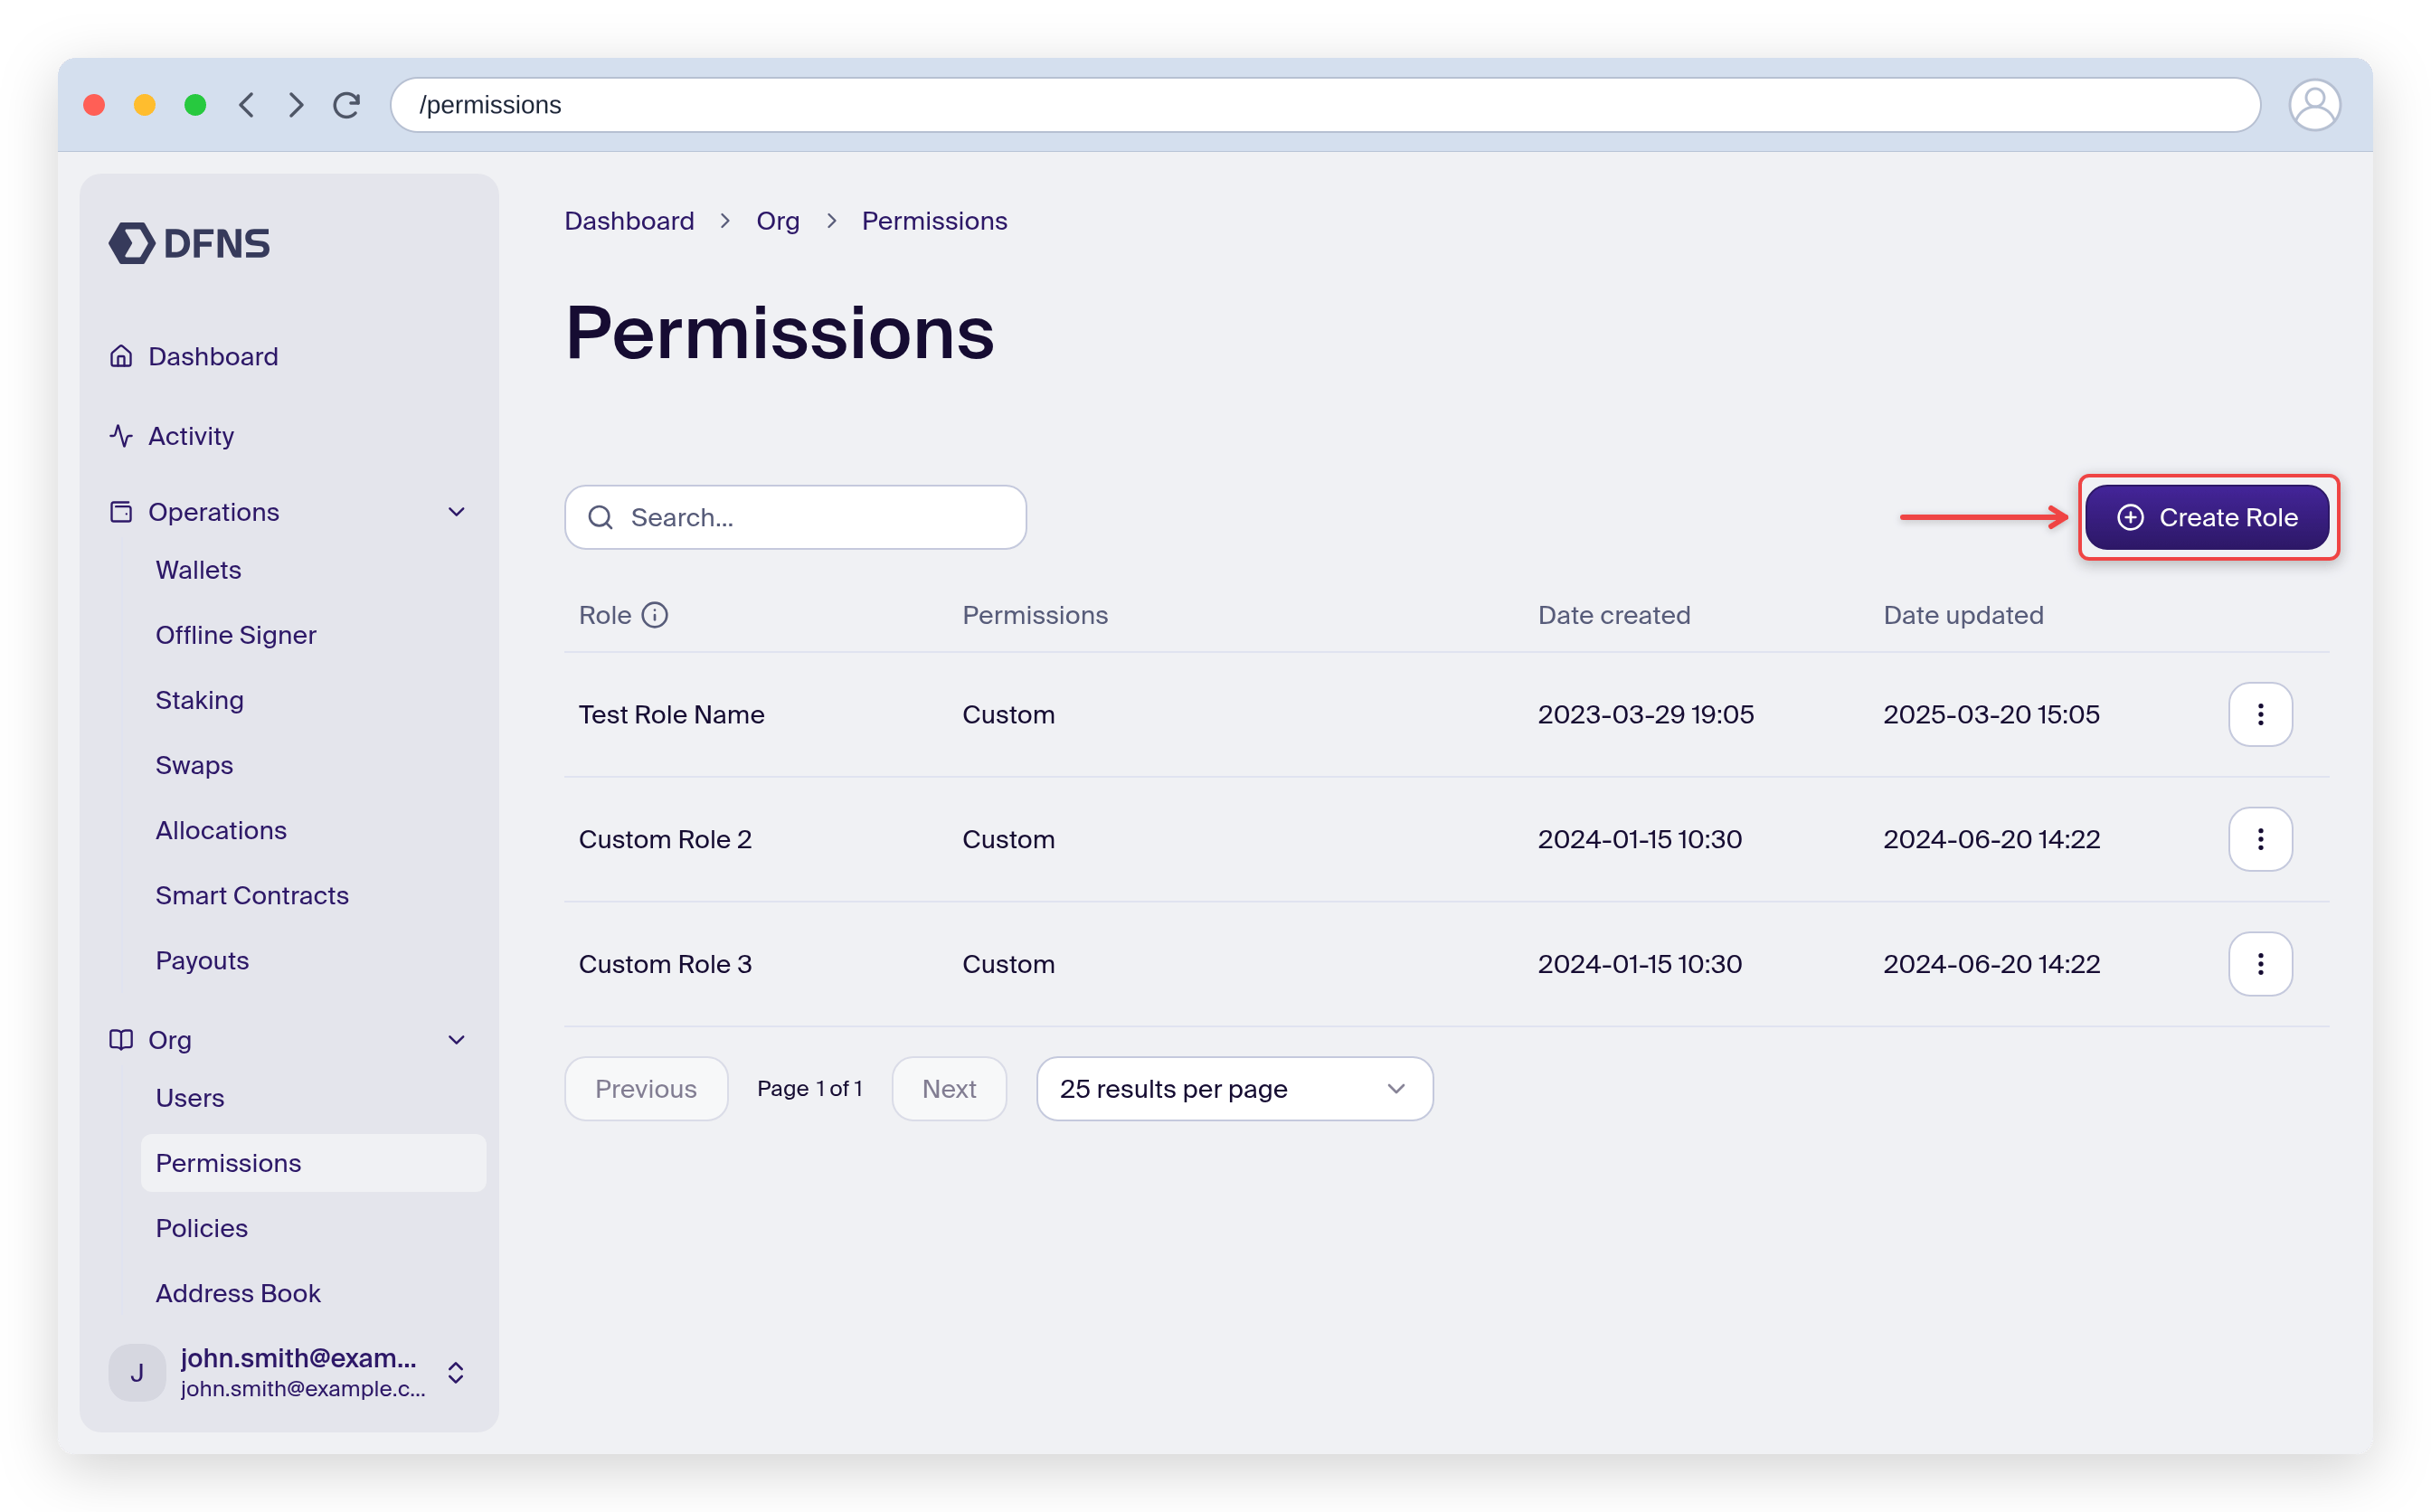Open actions menu for Custom Role 3

[2260, 964]
